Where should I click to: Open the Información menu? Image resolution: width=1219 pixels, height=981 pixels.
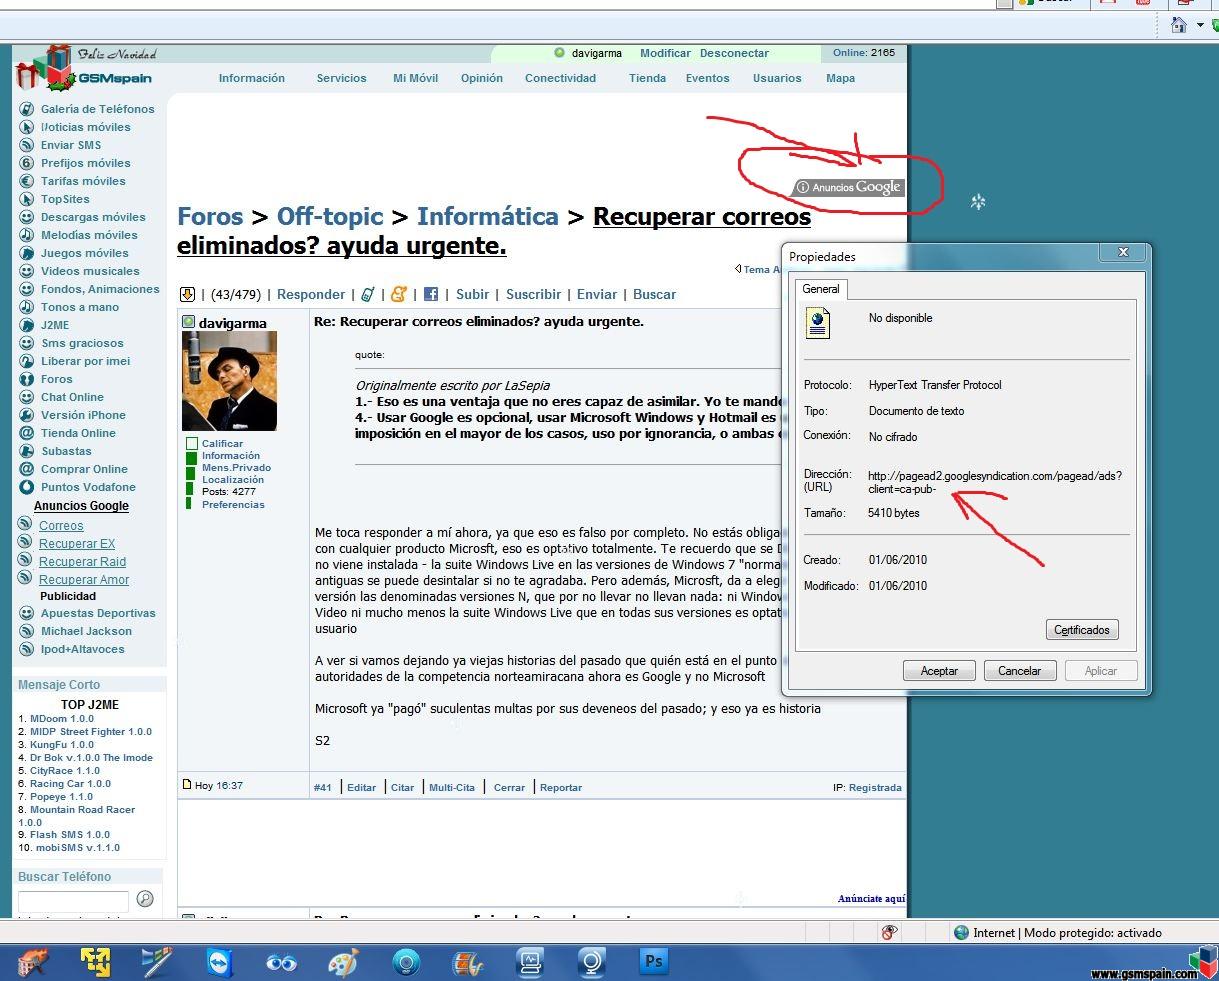(x=252, y=78)
